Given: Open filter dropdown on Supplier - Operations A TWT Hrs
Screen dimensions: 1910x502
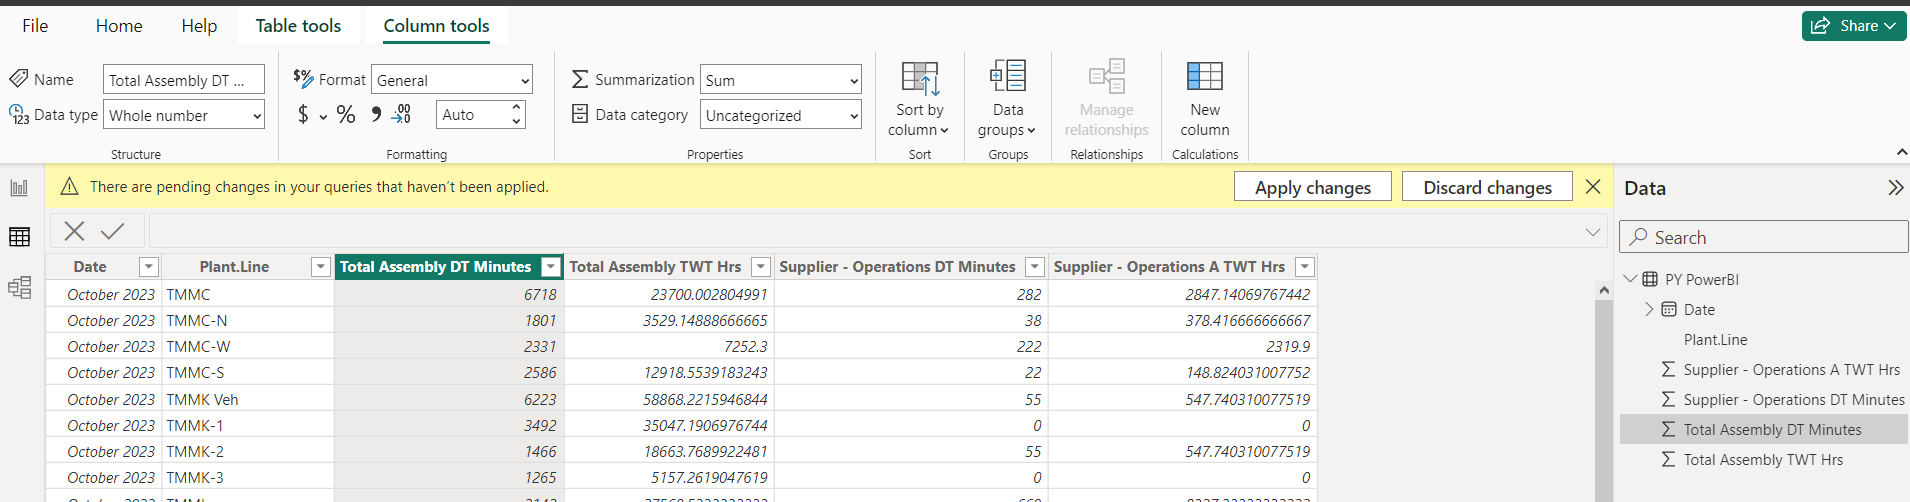Looking at the screenshot, I should pyautogui.click(x=1304, y=267).
